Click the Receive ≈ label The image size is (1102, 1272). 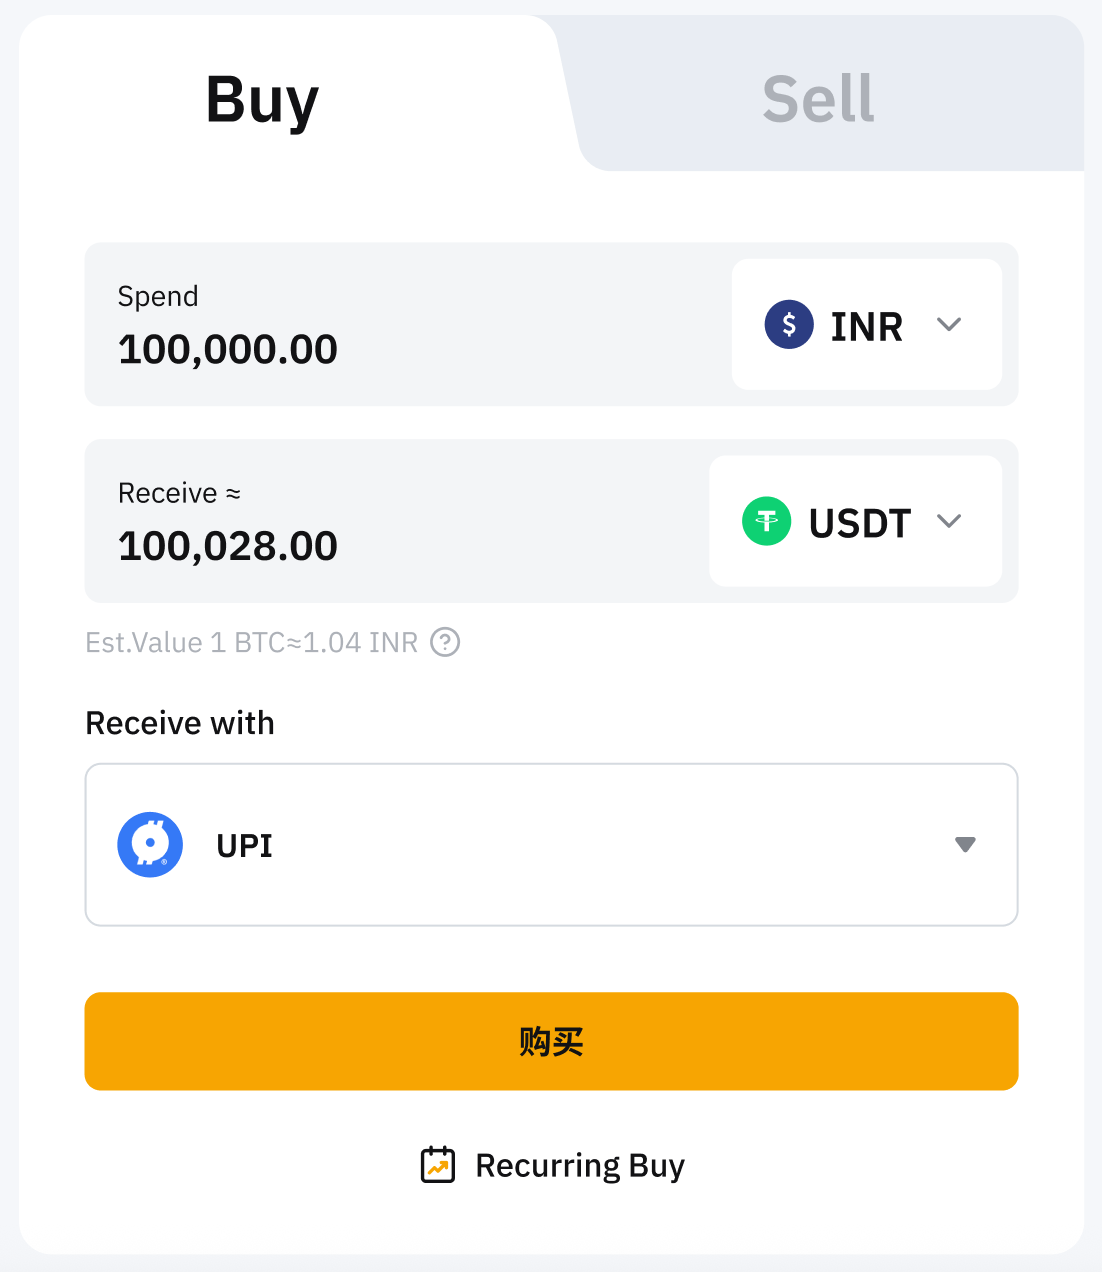point(179,493)
